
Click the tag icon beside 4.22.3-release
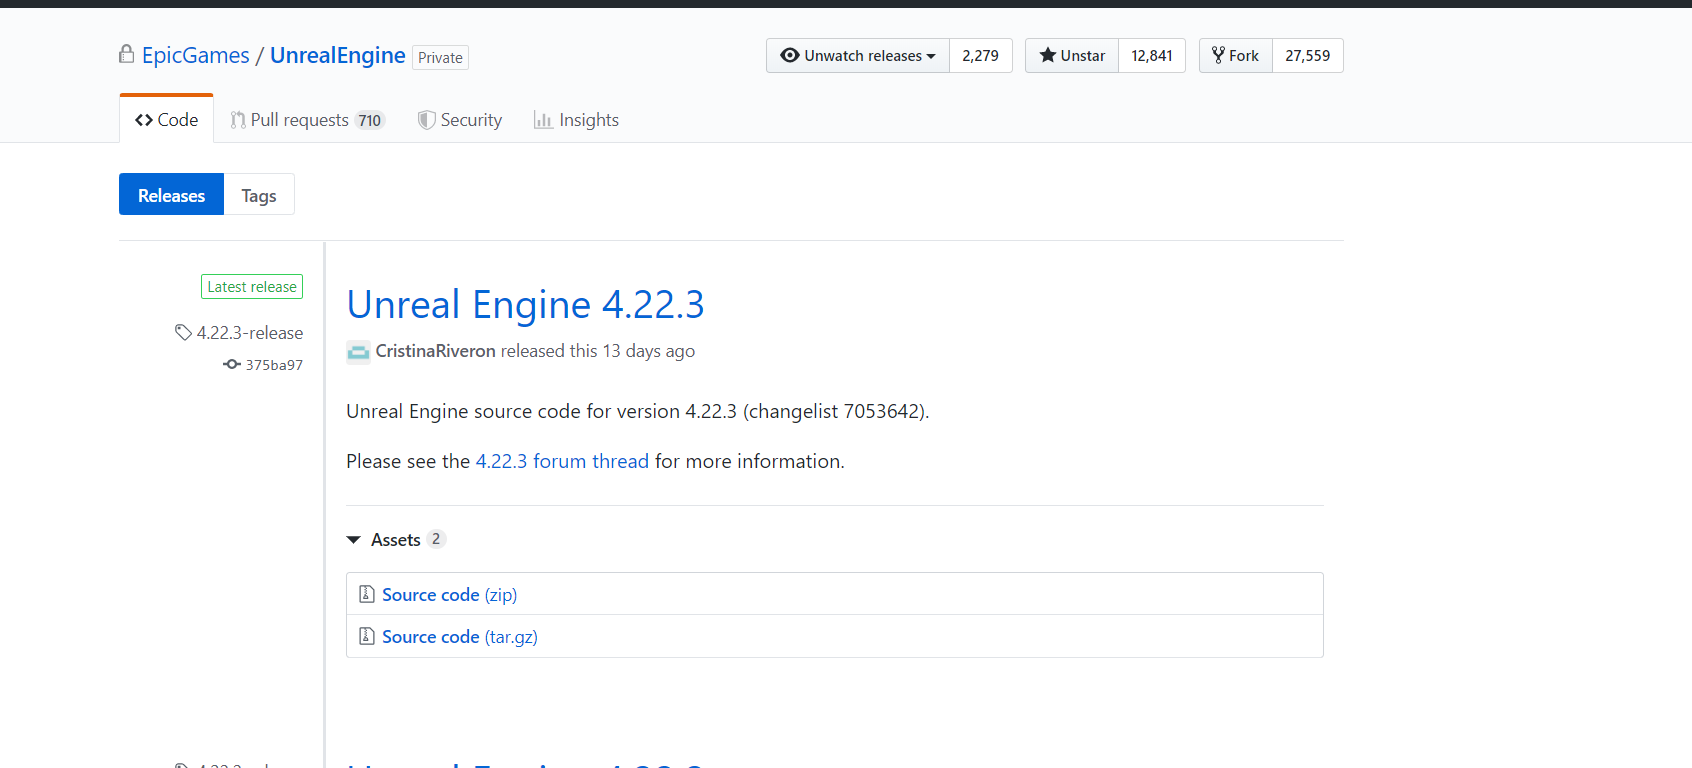183,332
